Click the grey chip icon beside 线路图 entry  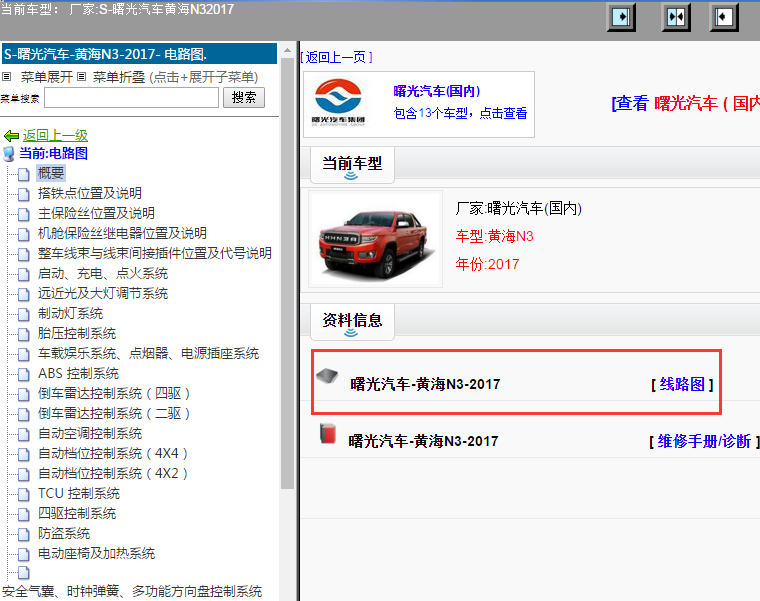[327, 376]
